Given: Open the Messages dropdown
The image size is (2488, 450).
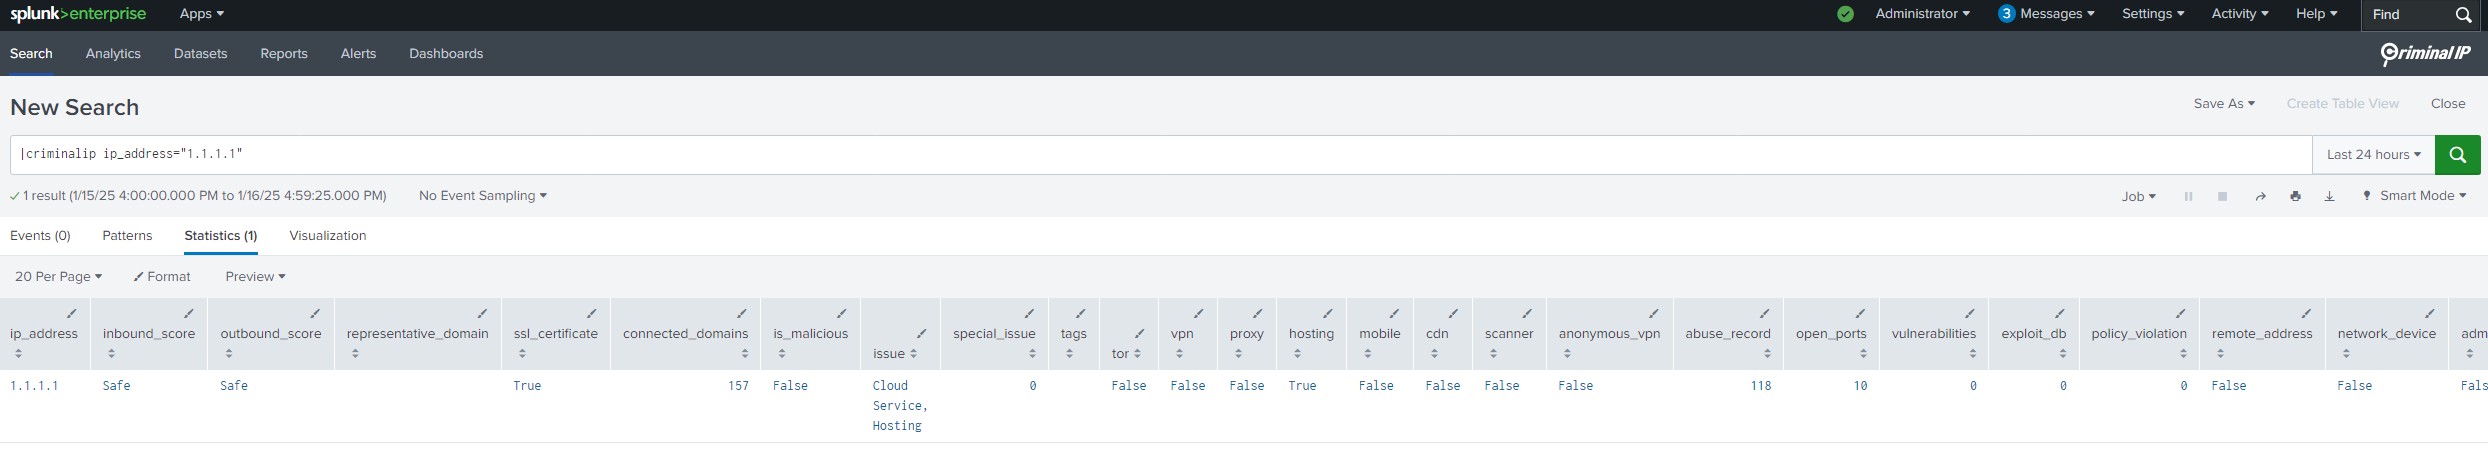Looking at the screenshot, I should click(x=2046, y=14).
